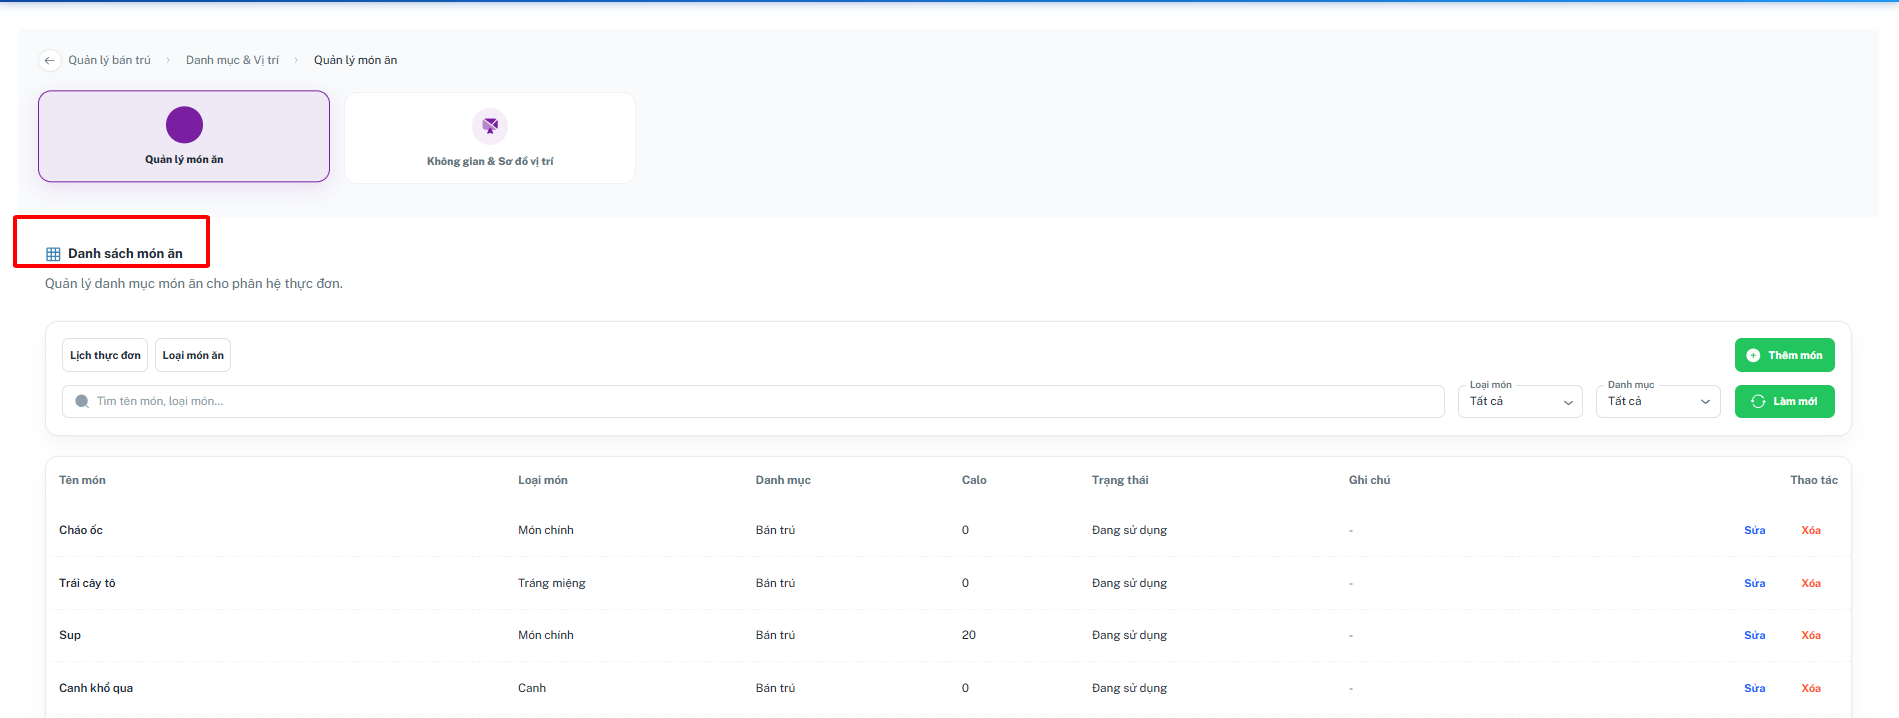Click the refresh icon on Làm mới button
Viewport: 1899px width, 718px height.
pyautogui.click(x=1758, y=401)
